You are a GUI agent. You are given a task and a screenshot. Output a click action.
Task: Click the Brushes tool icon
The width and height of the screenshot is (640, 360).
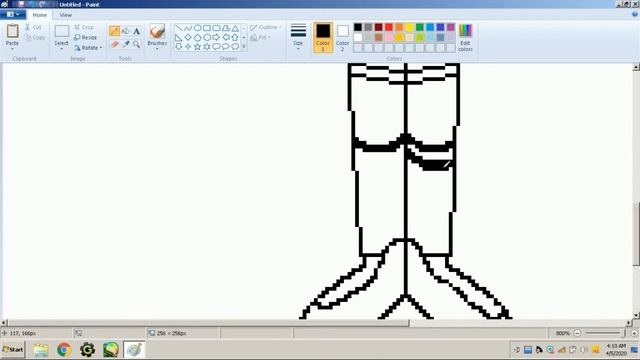coord(157,31)
